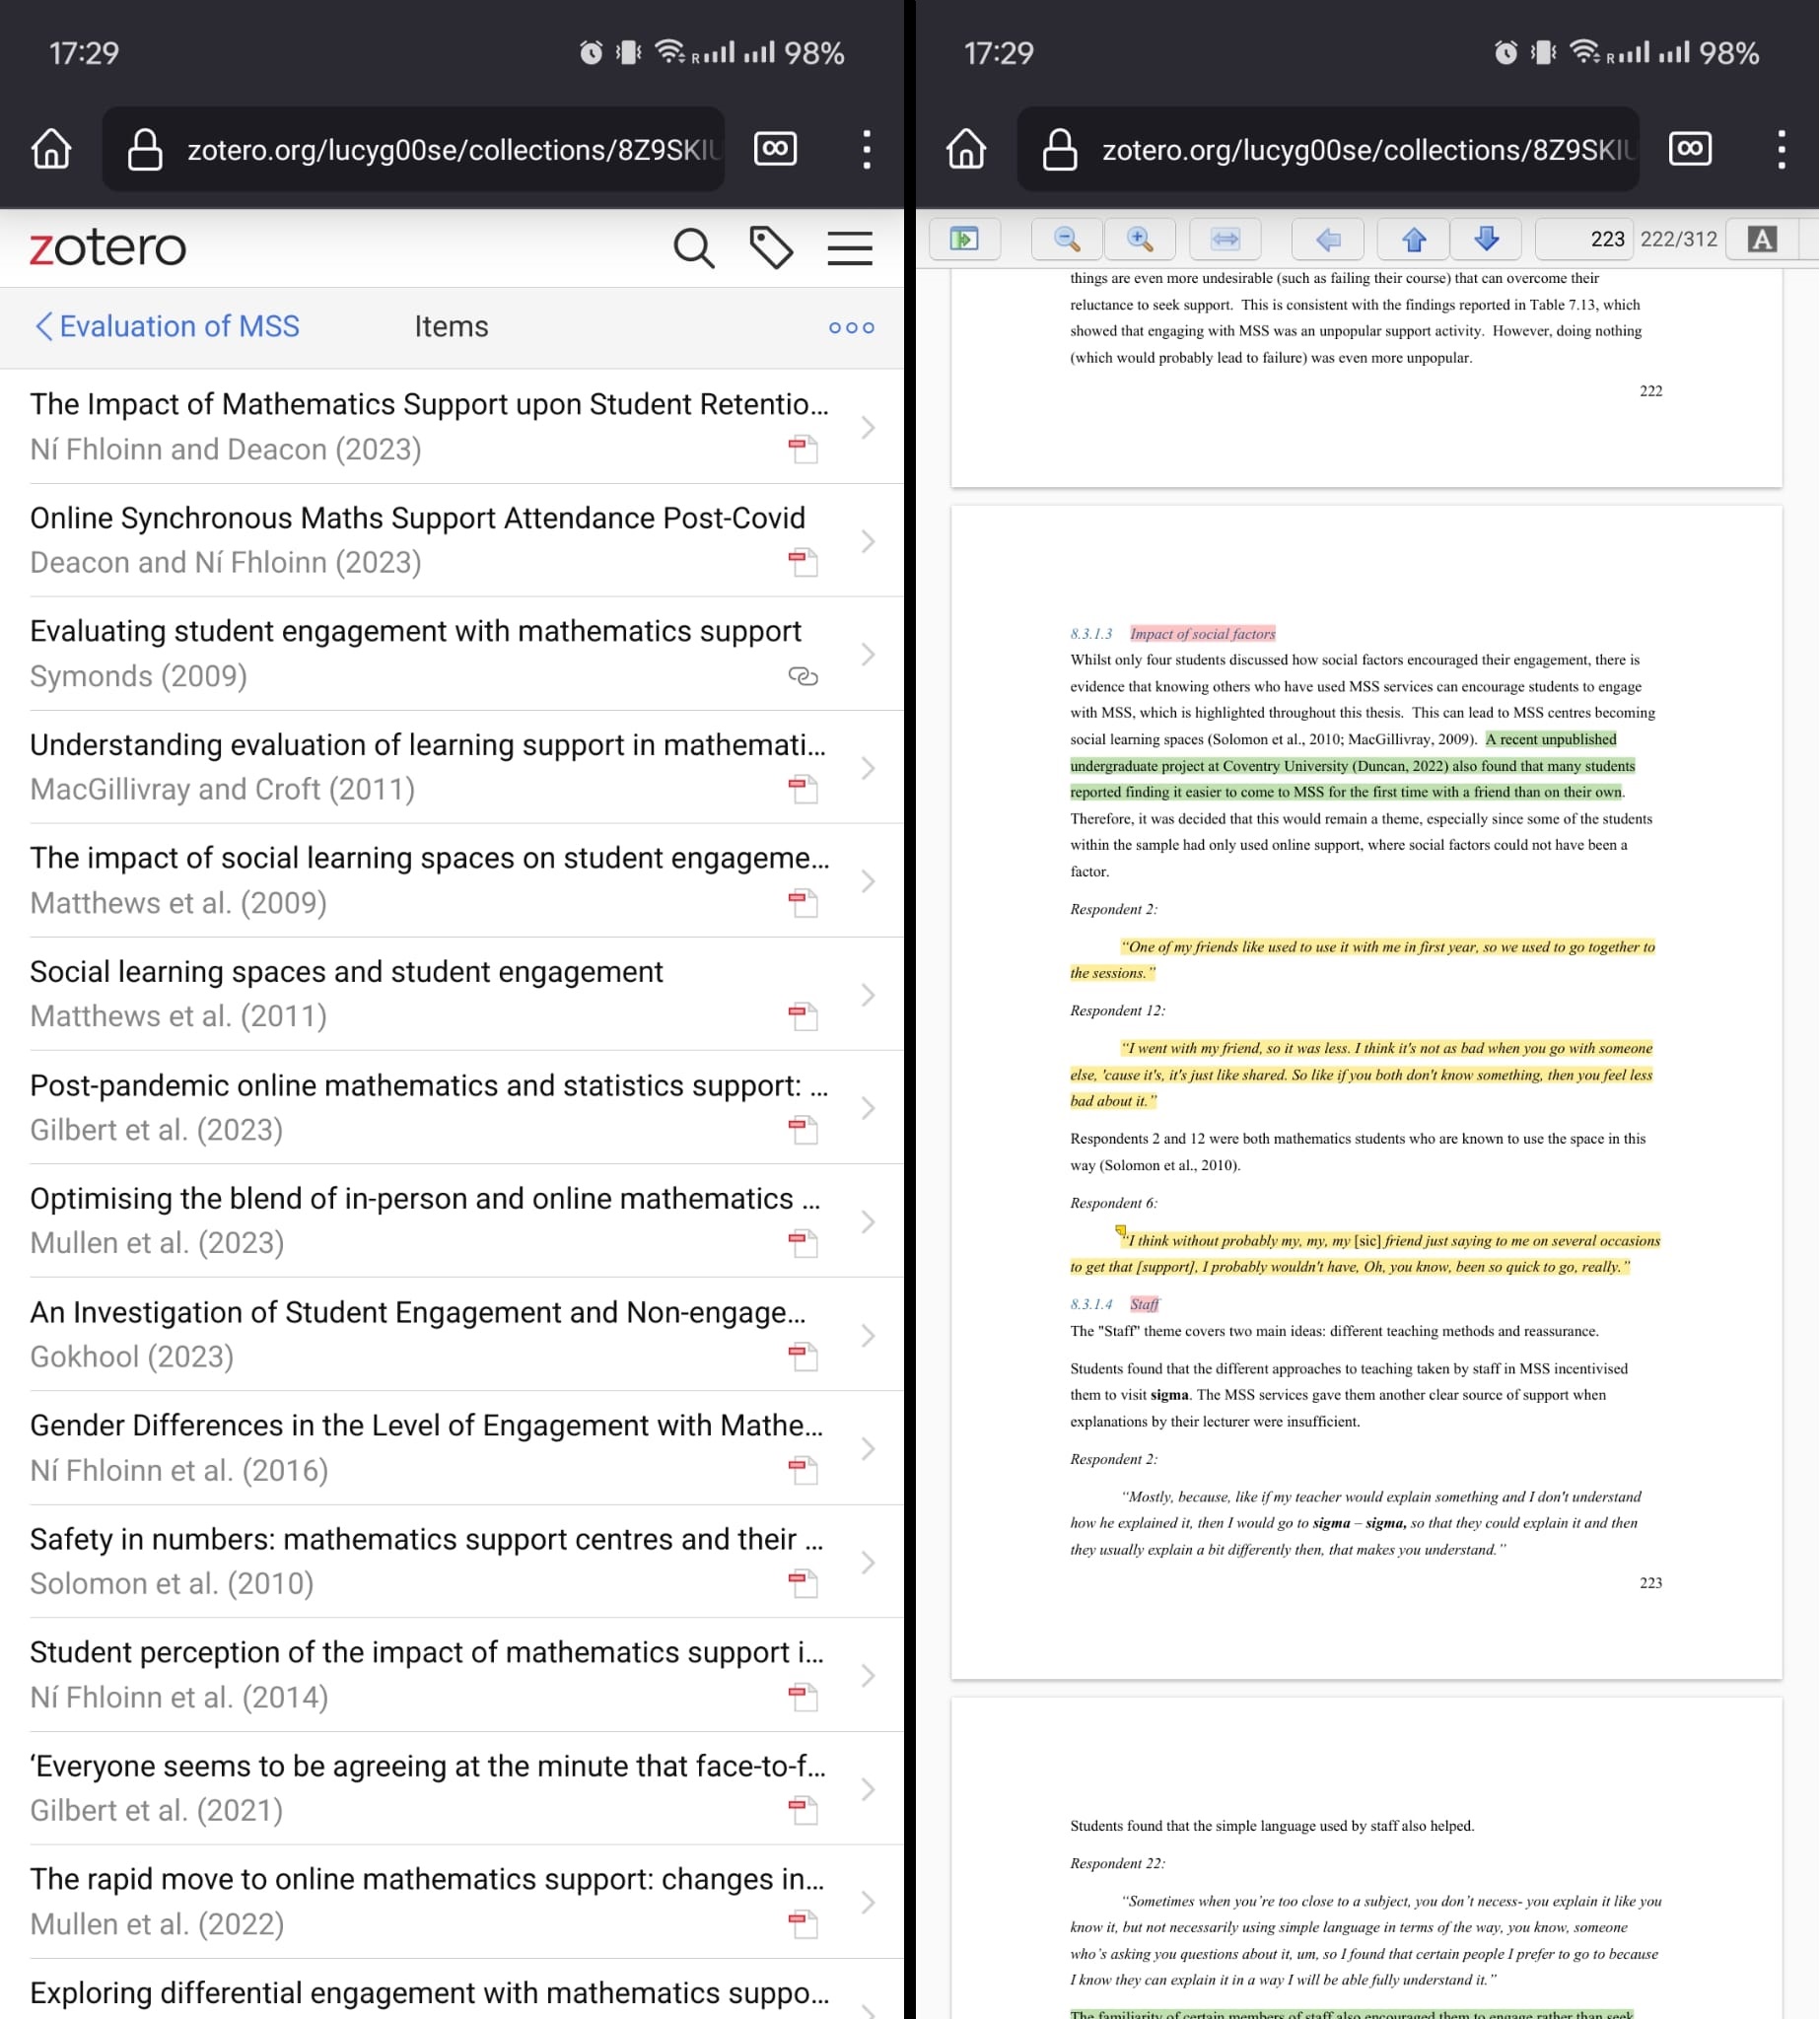The height and width of the screenshot is (2019, 1820).
Task: Toggle the PDF sidebar panel button
Action: tap(964, 239)
